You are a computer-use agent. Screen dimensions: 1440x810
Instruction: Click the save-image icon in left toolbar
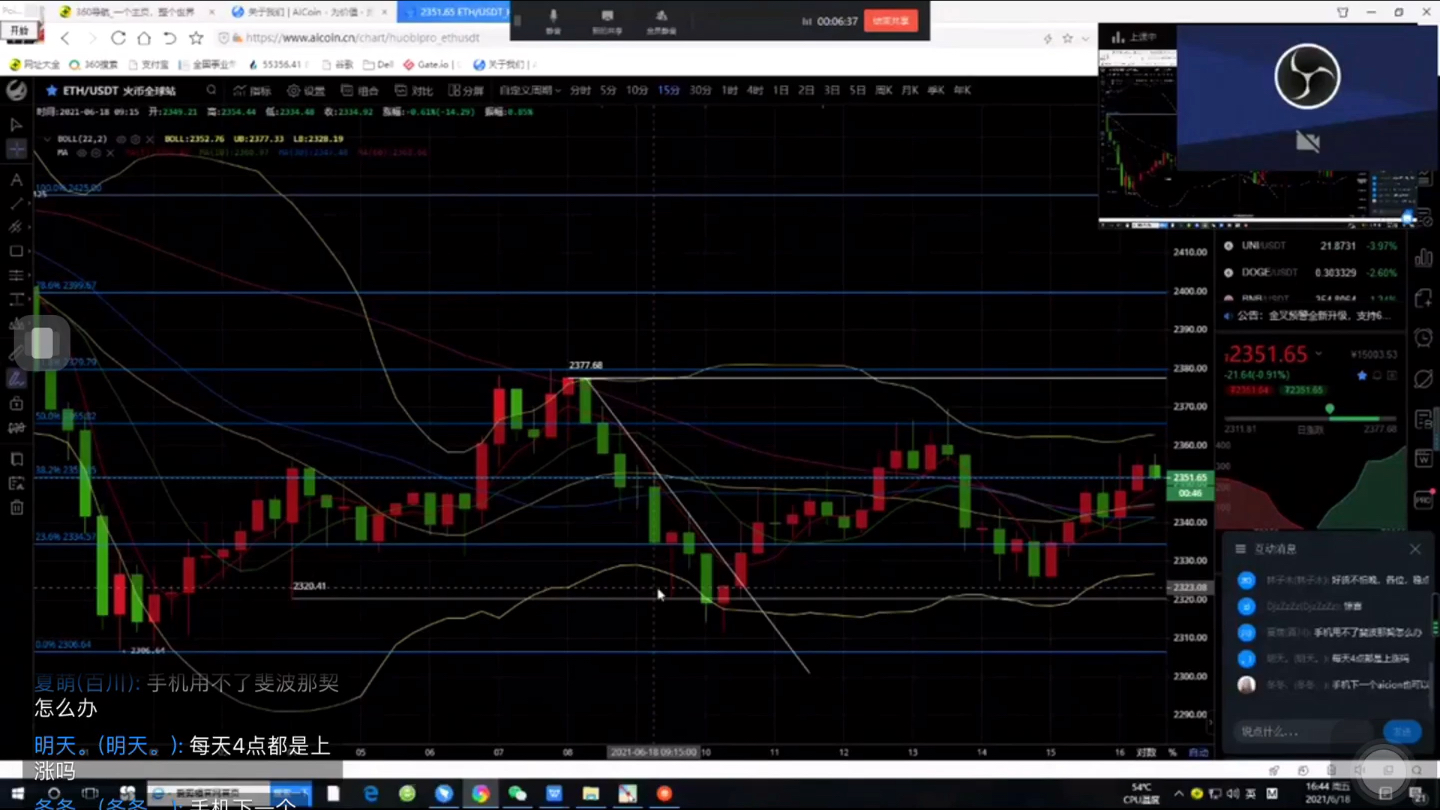(16, 484)
